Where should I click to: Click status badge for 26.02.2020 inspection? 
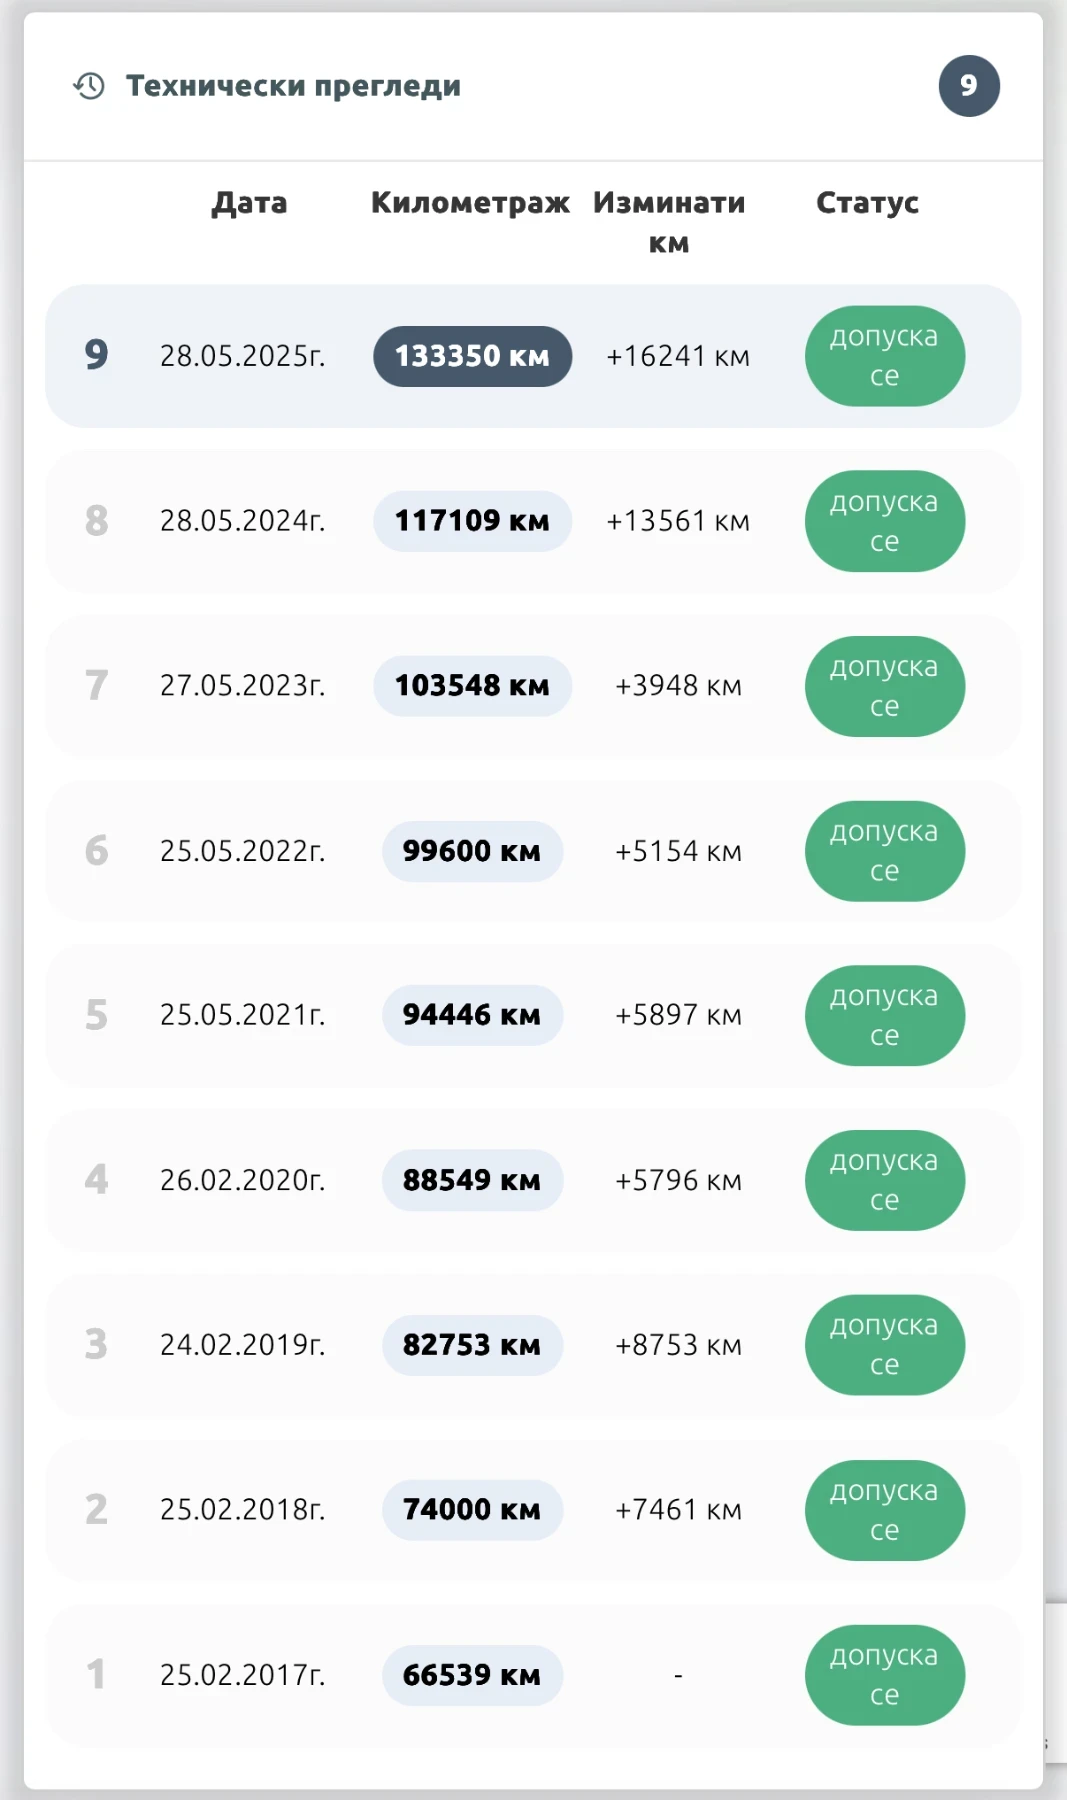[x=884, y=1180]
